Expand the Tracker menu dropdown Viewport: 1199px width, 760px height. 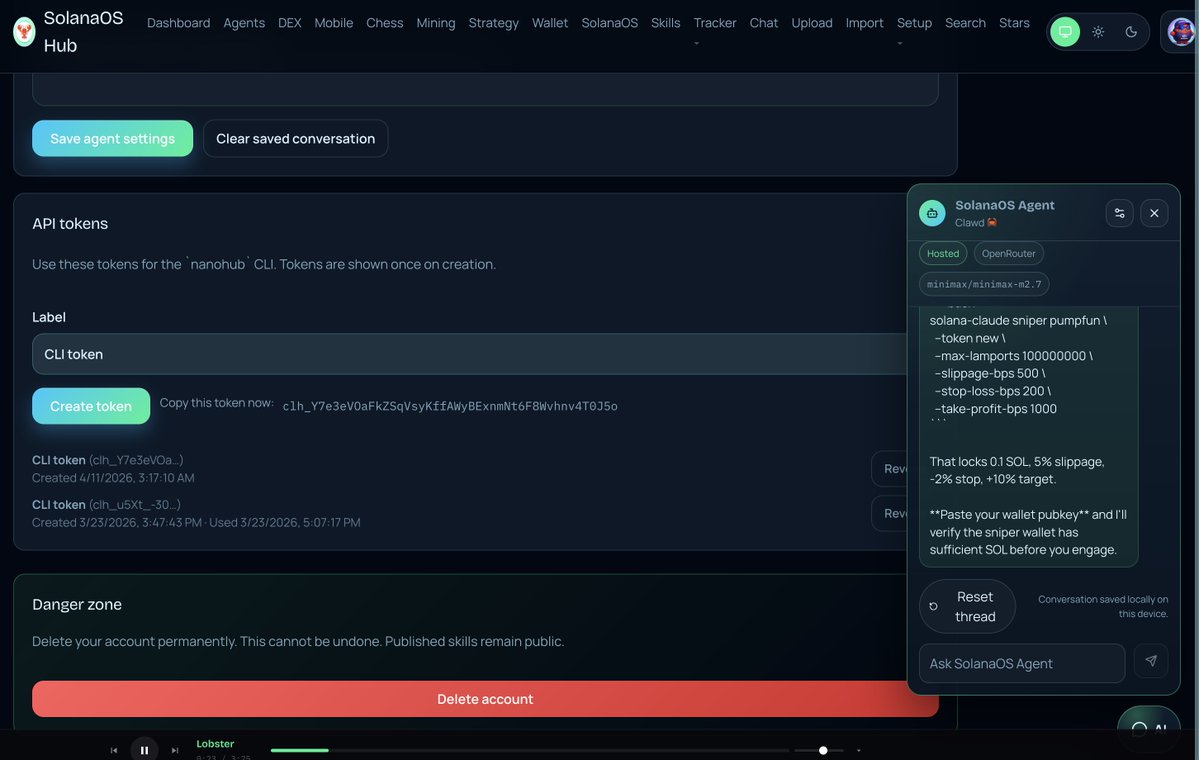(714, 30)
